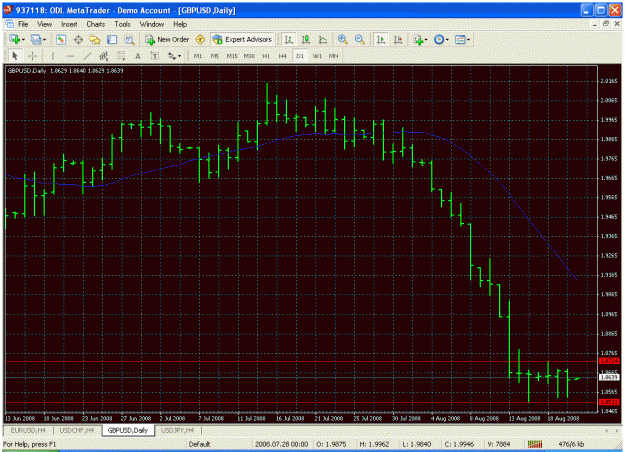This screenshot has width=625, height=452.
Task: Switch to M5 timeframe
Action: (215, 56)
